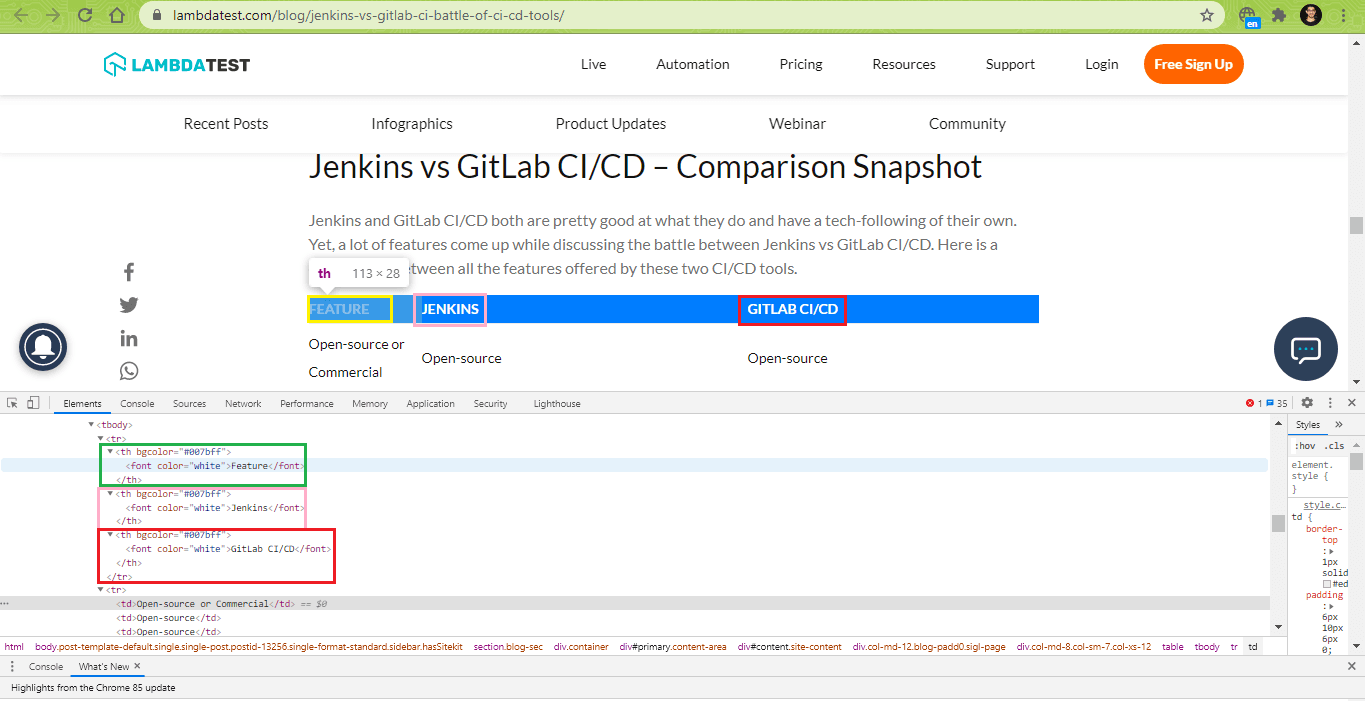1365x701 pixels.
Task: Toggle the .cls class editor
Action: (x=1336, y=446)
